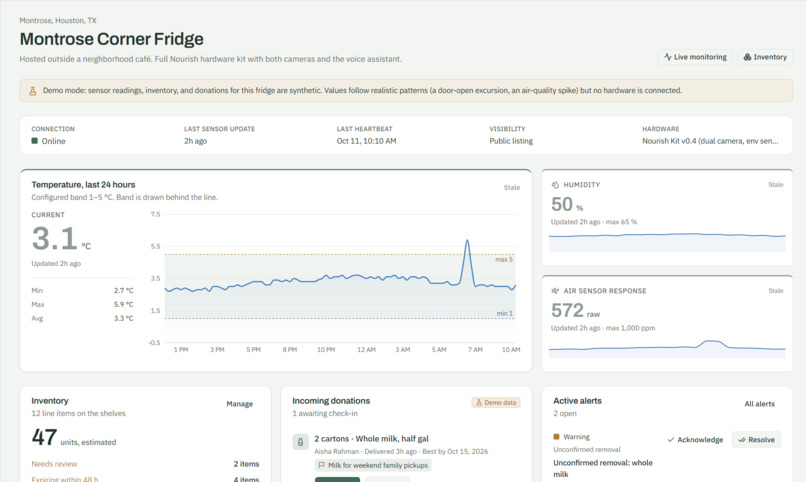Click the humidity sparkline chart
Screen dimensions: 806x482
667,242
